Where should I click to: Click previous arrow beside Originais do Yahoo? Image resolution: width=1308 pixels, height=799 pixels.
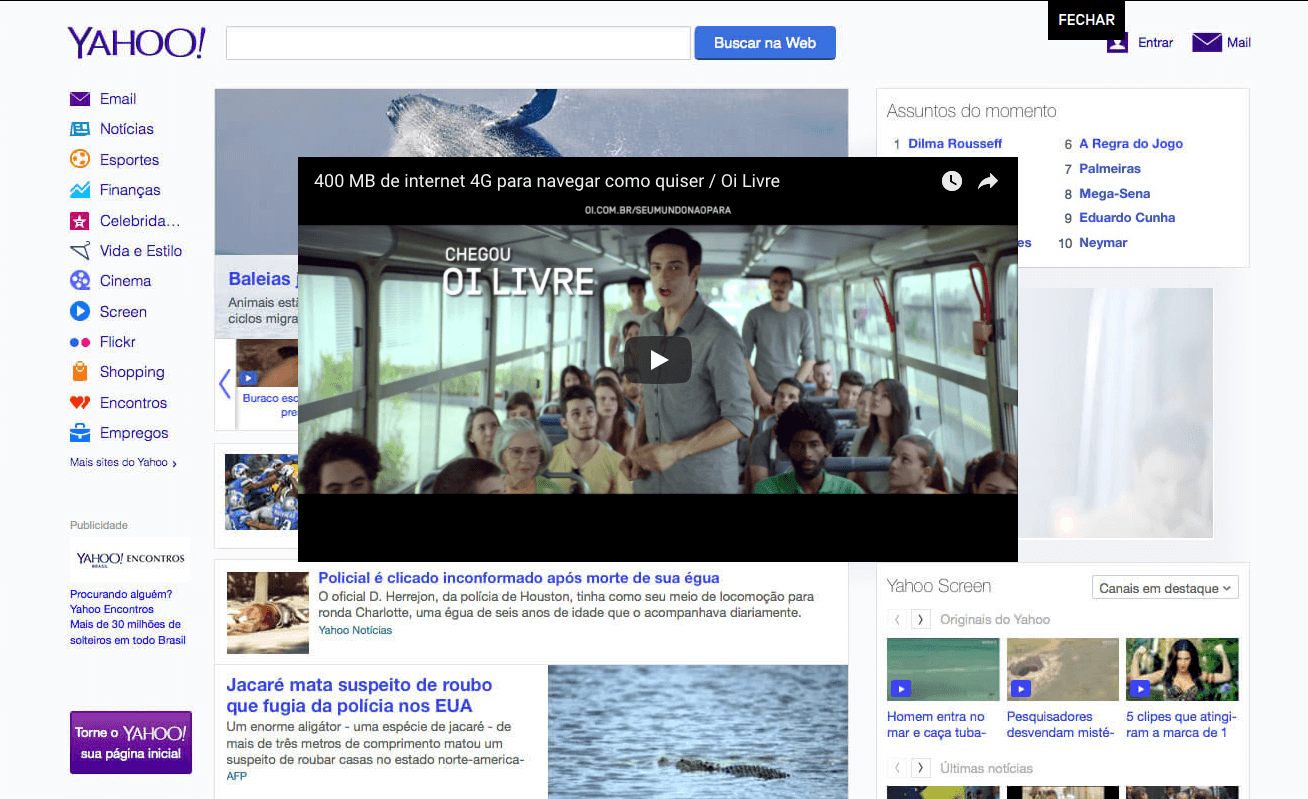tap(898, 619)
